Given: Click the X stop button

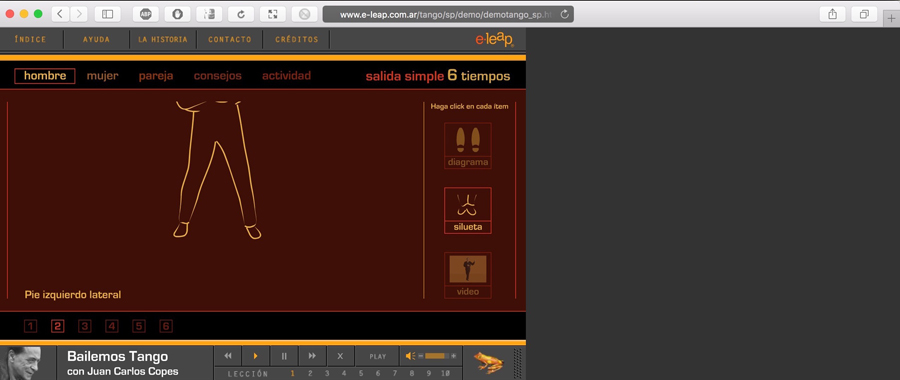Looking at the screenshot, I should (340, 356).
